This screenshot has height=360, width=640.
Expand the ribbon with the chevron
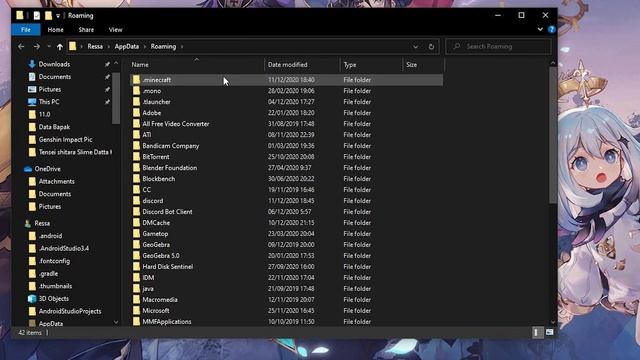(540, 29)
